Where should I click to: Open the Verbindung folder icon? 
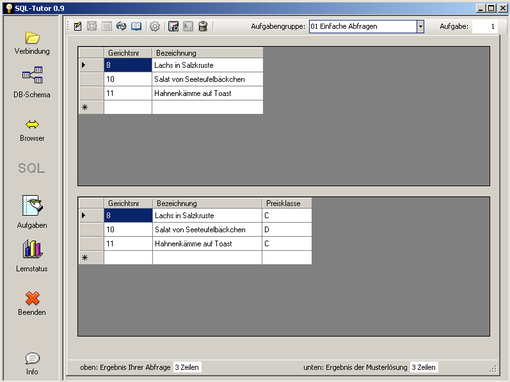pos(32,38)
